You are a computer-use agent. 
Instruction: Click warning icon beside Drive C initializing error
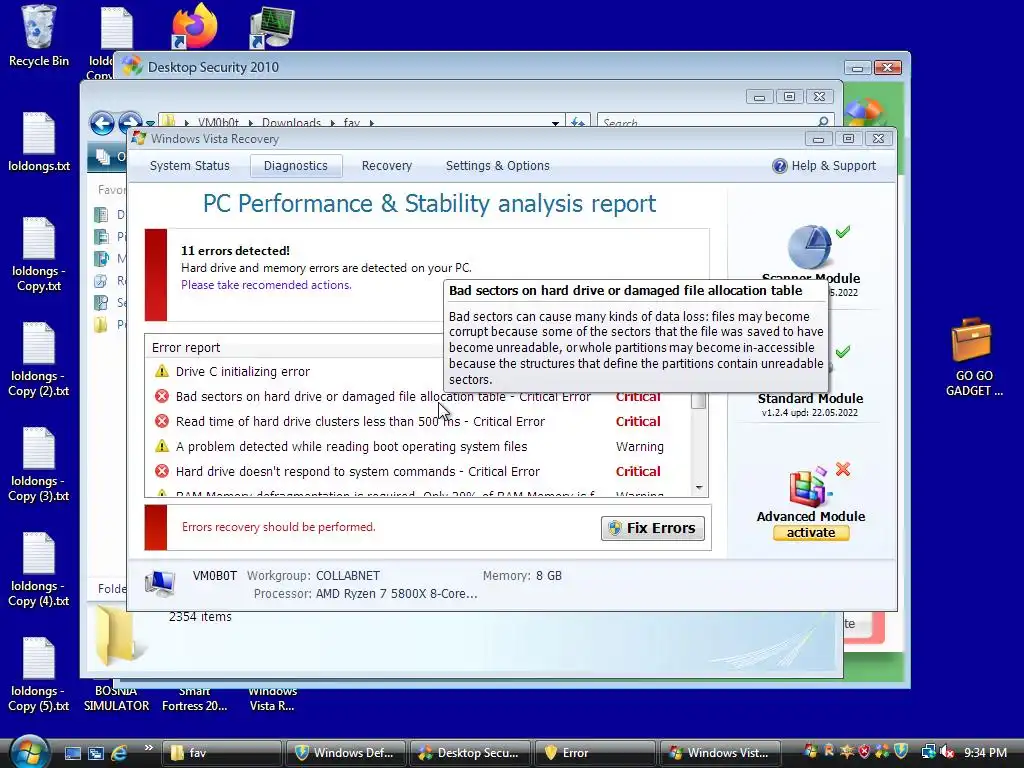(x=161, y=372)
